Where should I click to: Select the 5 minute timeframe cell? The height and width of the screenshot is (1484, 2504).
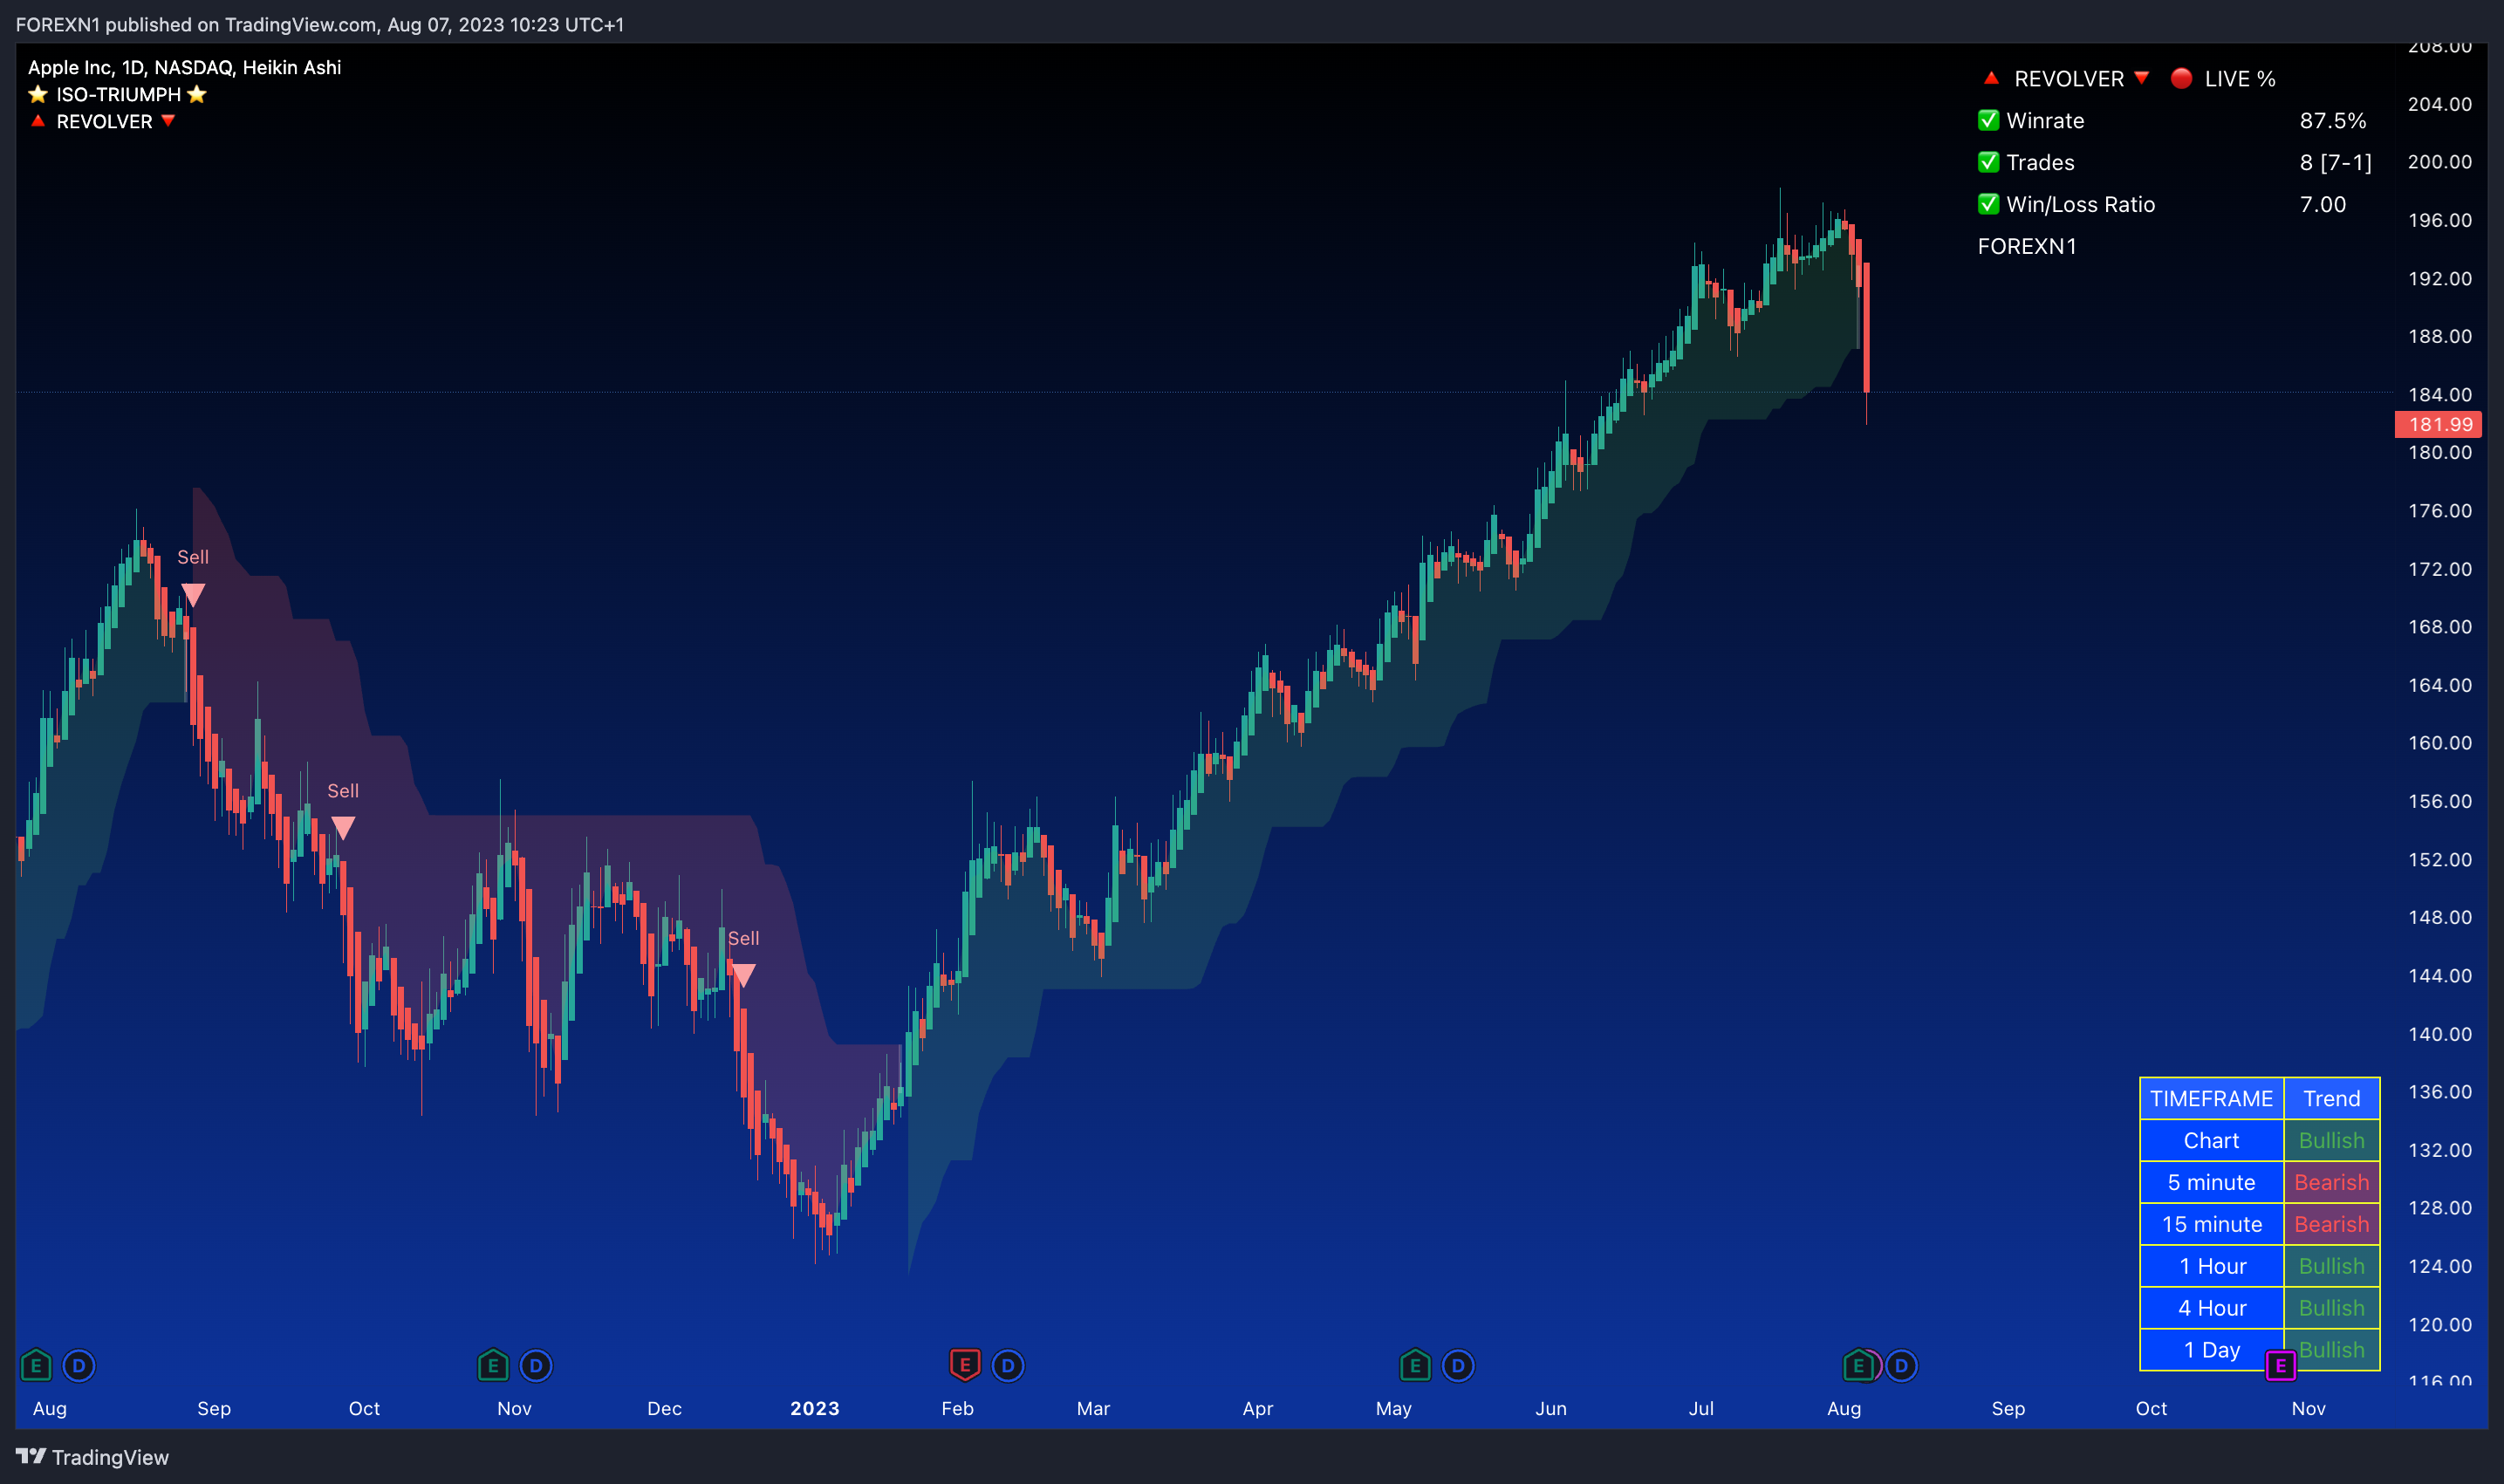click(x=2211, y=1182)
